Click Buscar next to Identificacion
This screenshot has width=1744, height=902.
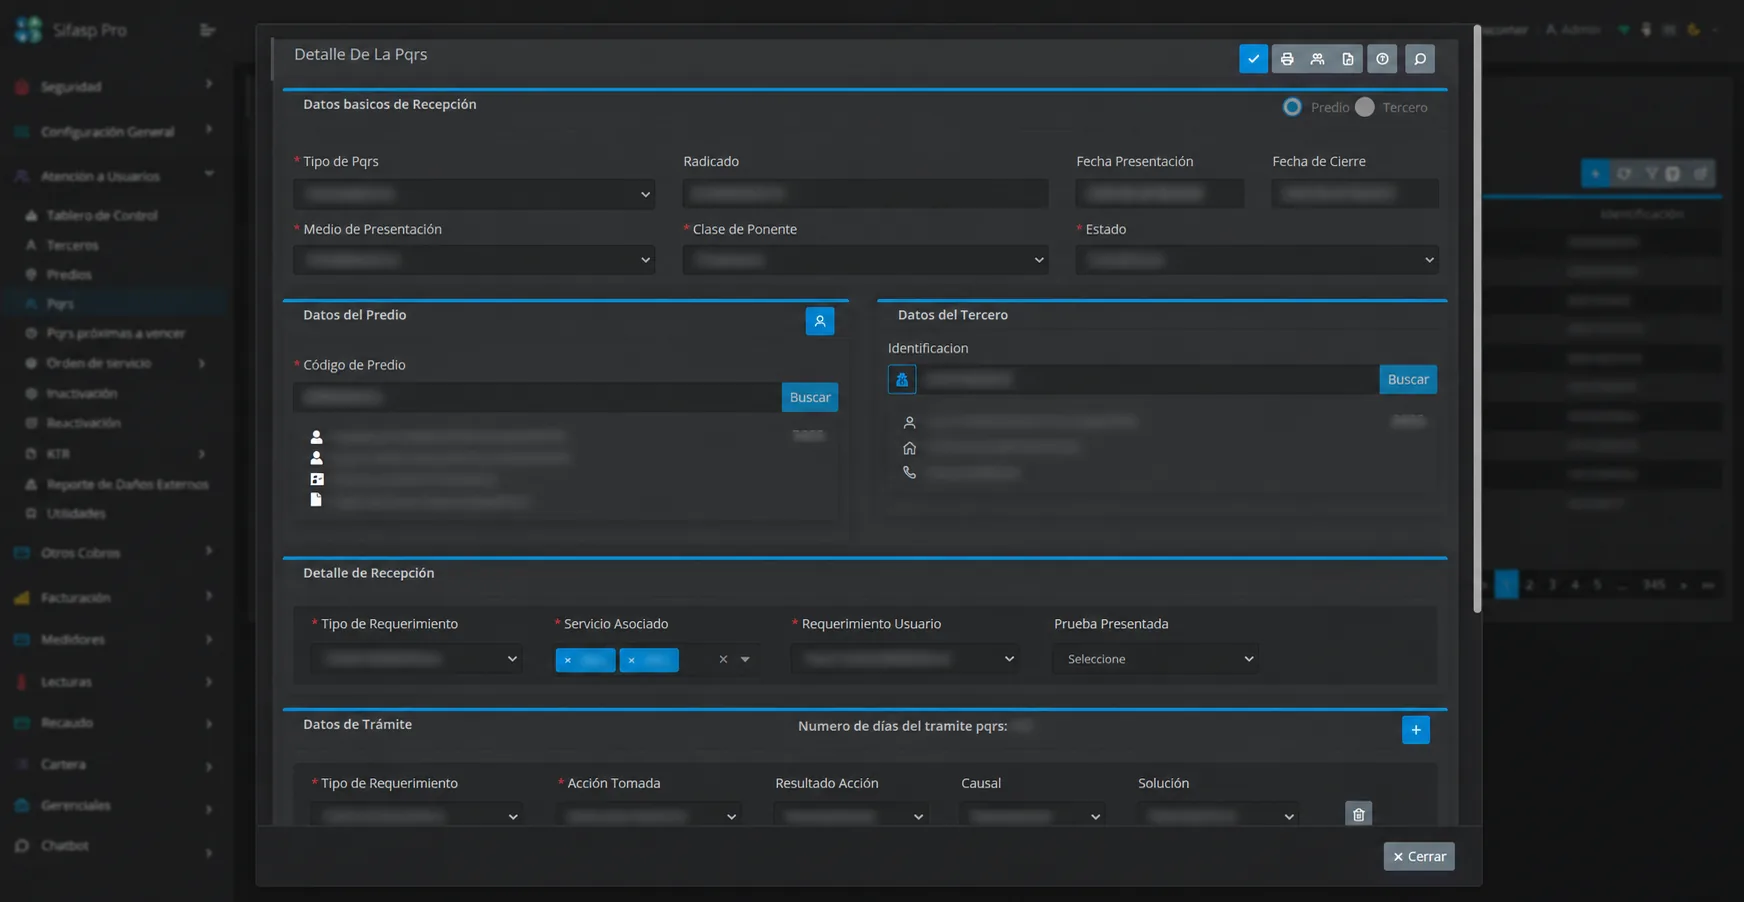(x=1408, y=379)
